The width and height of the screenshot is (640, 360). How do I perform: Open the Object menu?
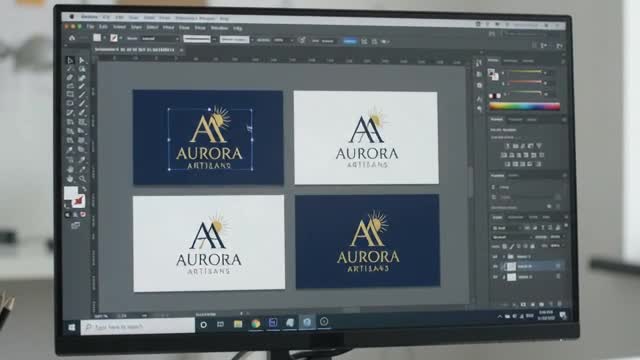point(120,27)
